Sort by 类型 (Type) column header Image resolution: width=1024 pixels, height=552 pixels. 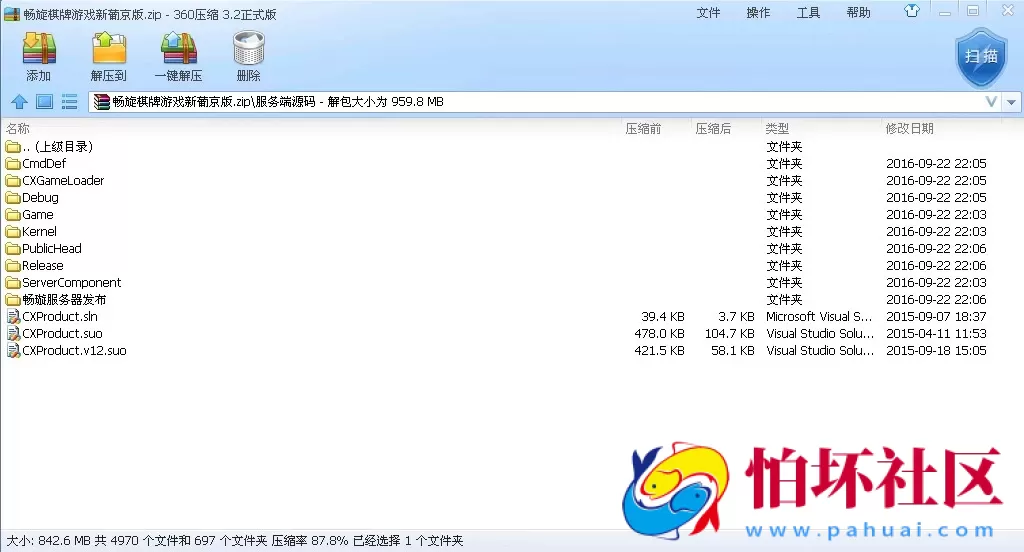[777, 129]
